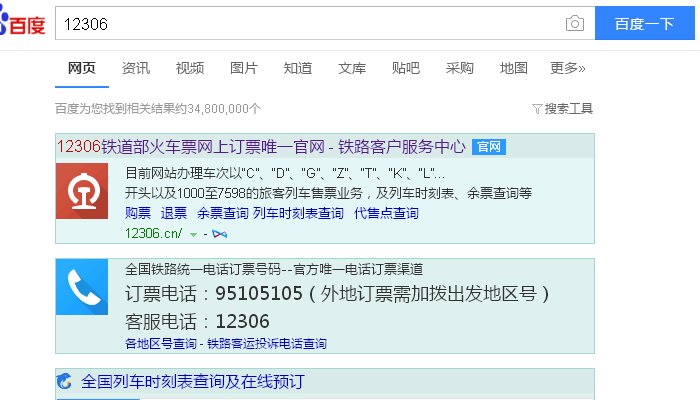The image size is (700, 400).
Task: Open the 12306铁道部火车票网上订票唯一官网 result title
Action: 261,146
